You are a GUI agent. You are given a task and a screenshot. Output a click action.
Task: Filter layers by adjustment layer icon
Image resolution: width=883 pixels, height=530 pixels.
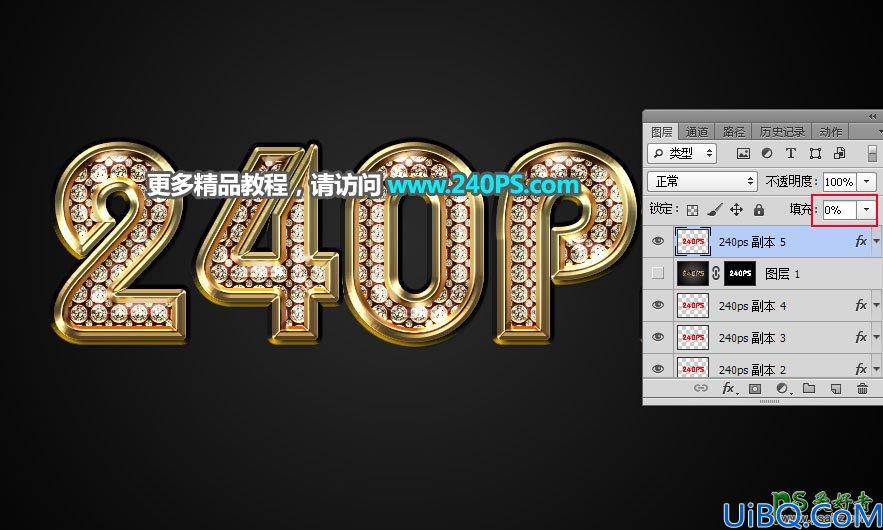click(x=767, y=153)
